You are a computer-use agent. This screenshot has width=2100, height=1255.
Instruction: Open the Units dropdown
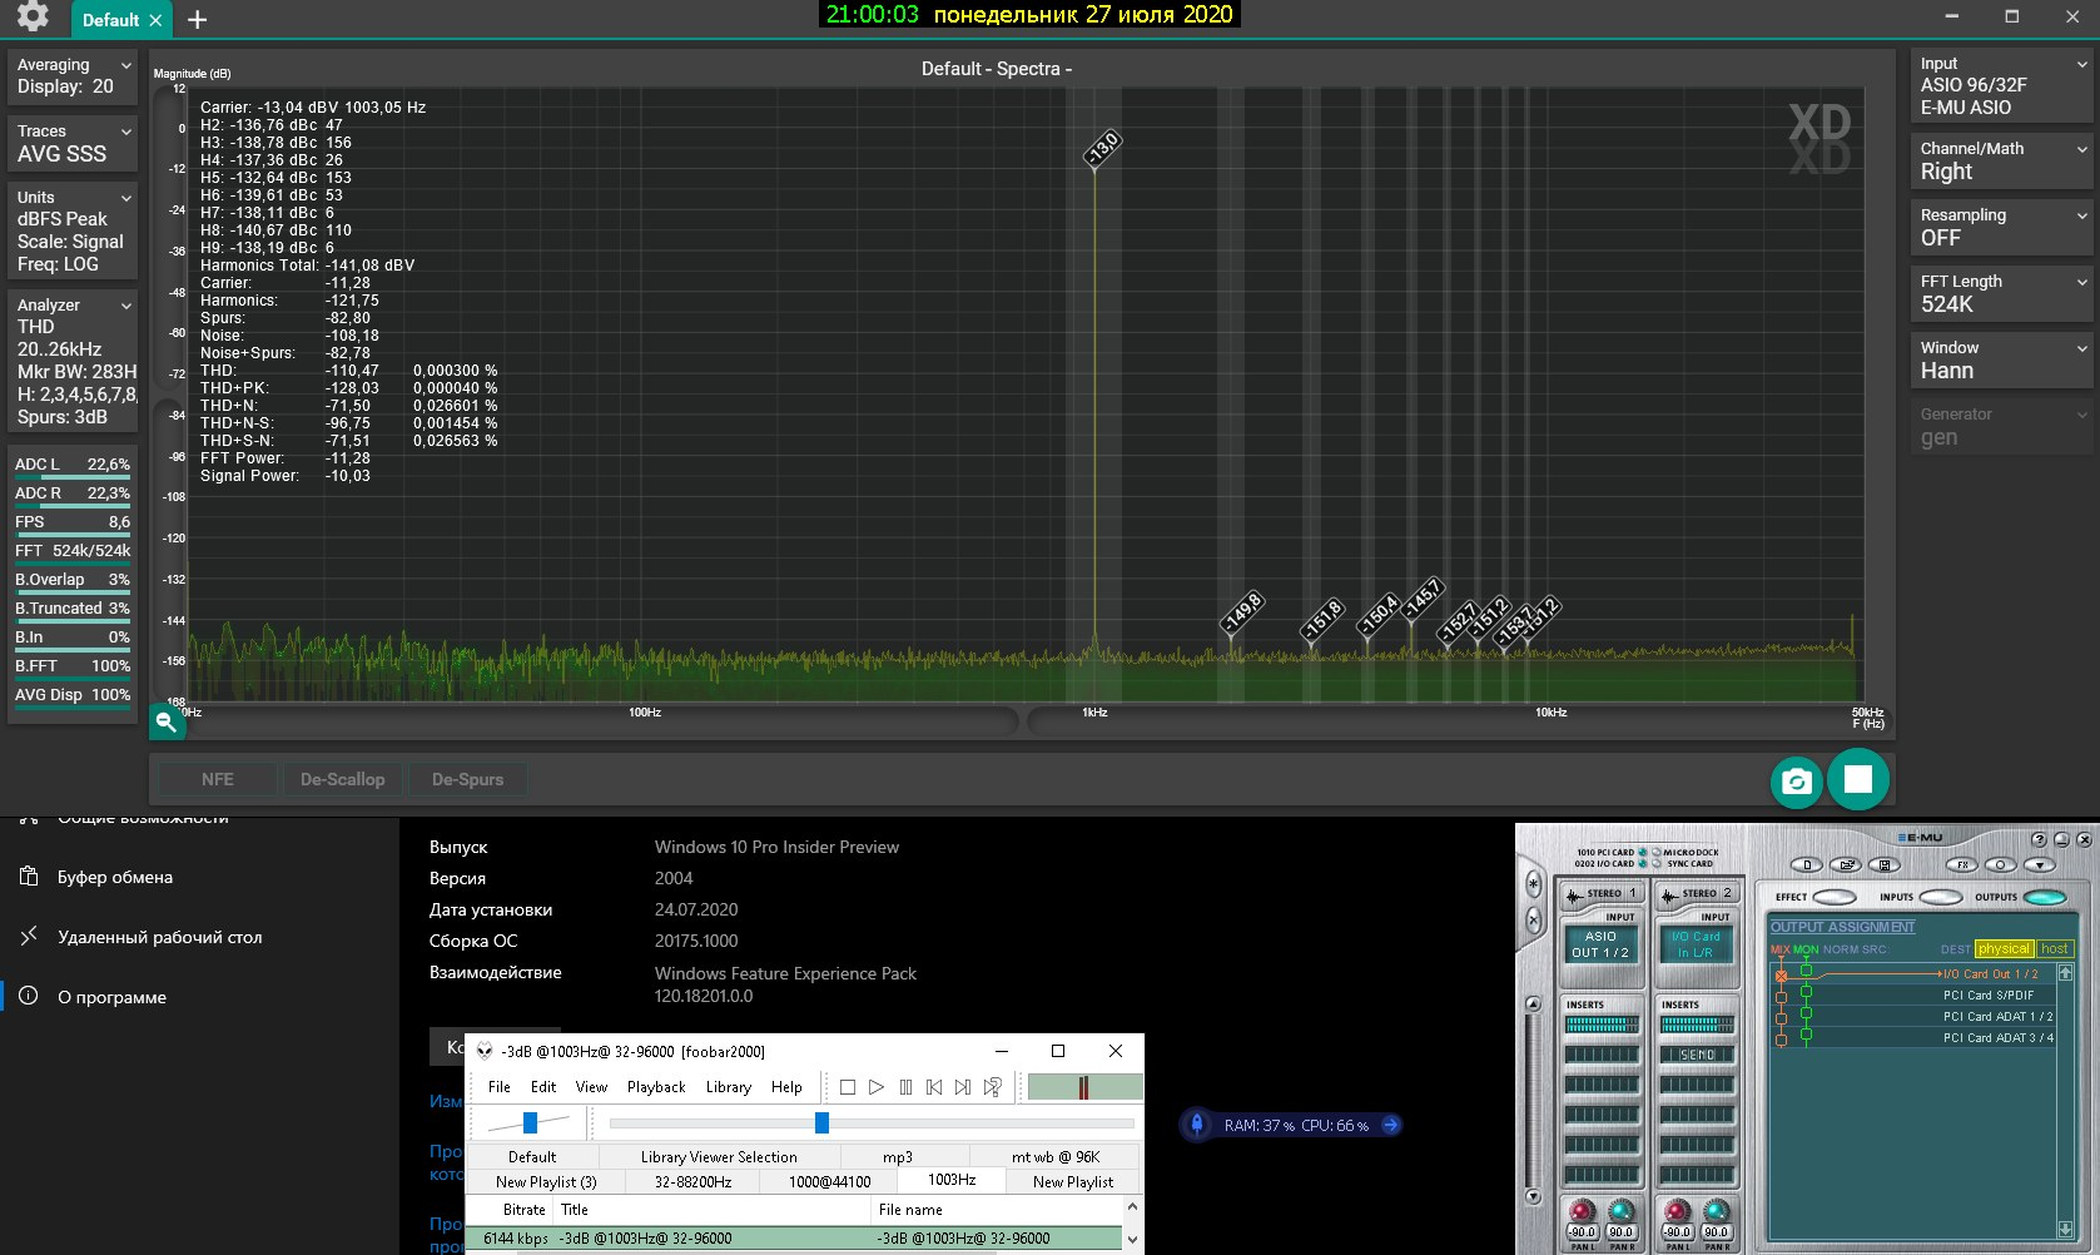tap(72, 231)
